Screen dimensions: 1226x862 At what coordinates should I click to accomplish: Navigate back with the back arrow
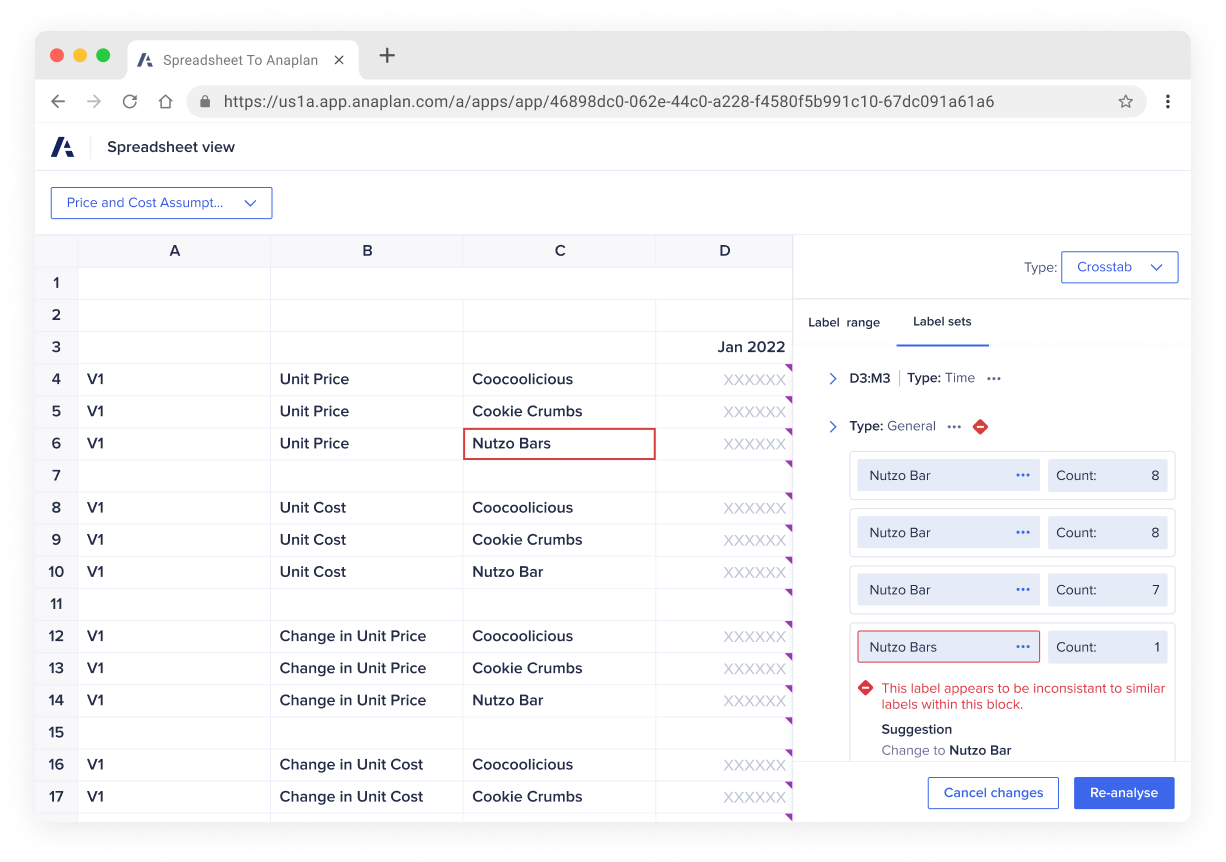click(x=58, y=101)
